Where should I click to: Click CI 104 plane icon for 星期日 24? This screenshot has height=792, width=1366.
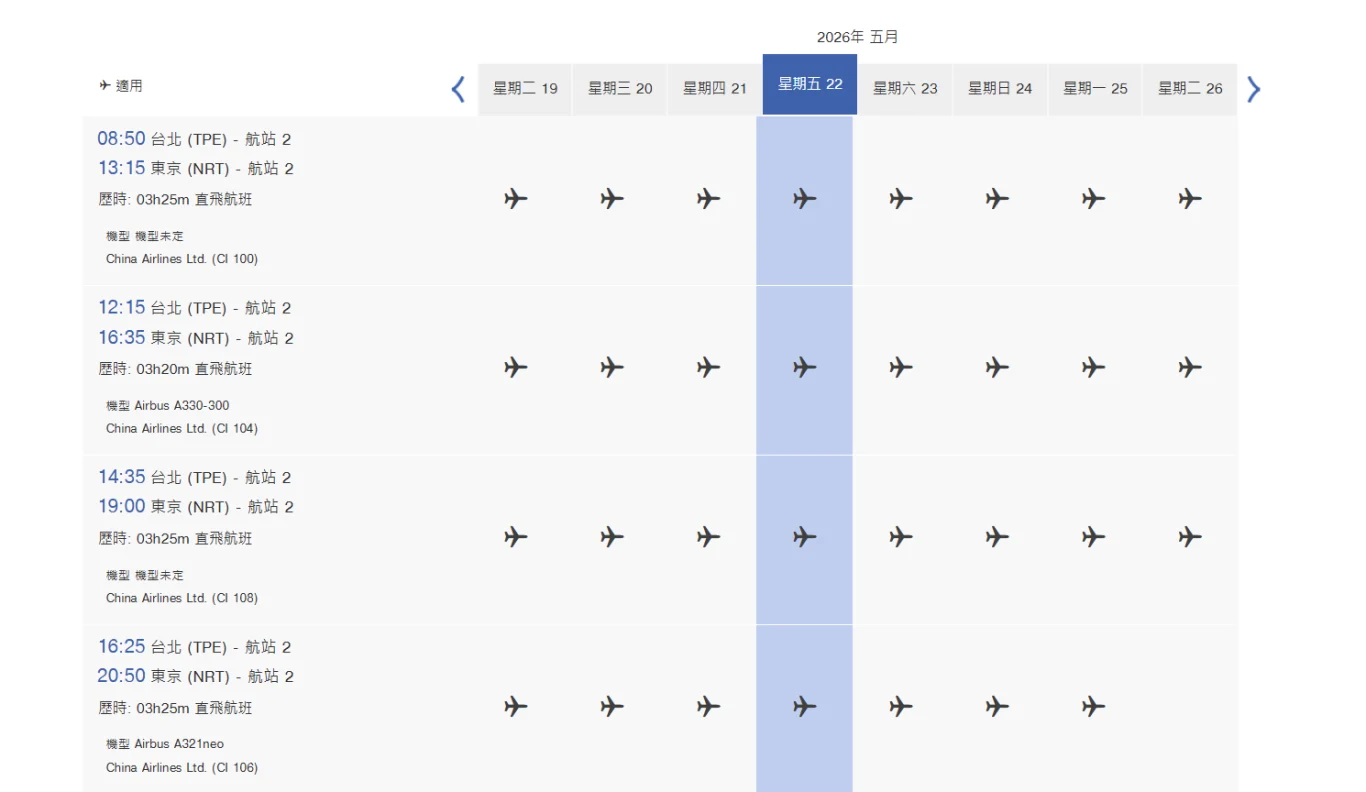point(997,368)
